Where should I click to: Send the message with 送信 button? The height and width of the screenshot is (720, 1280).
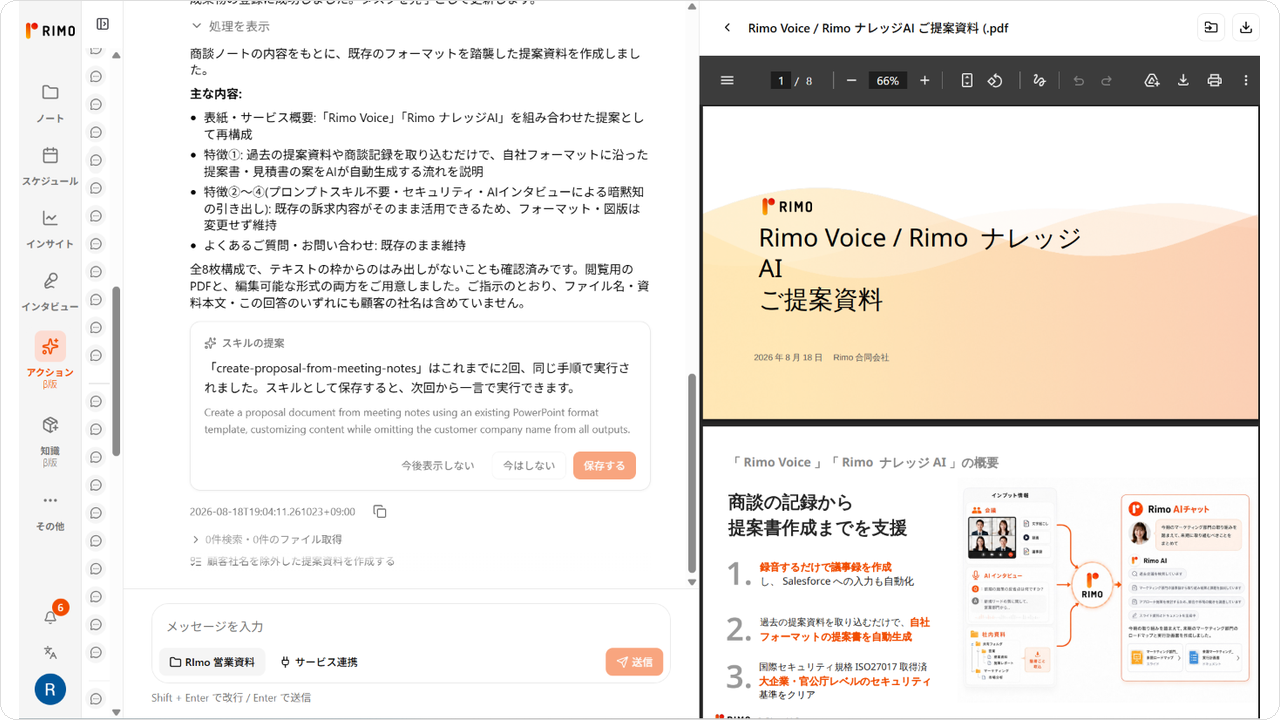tap(634, 662)
